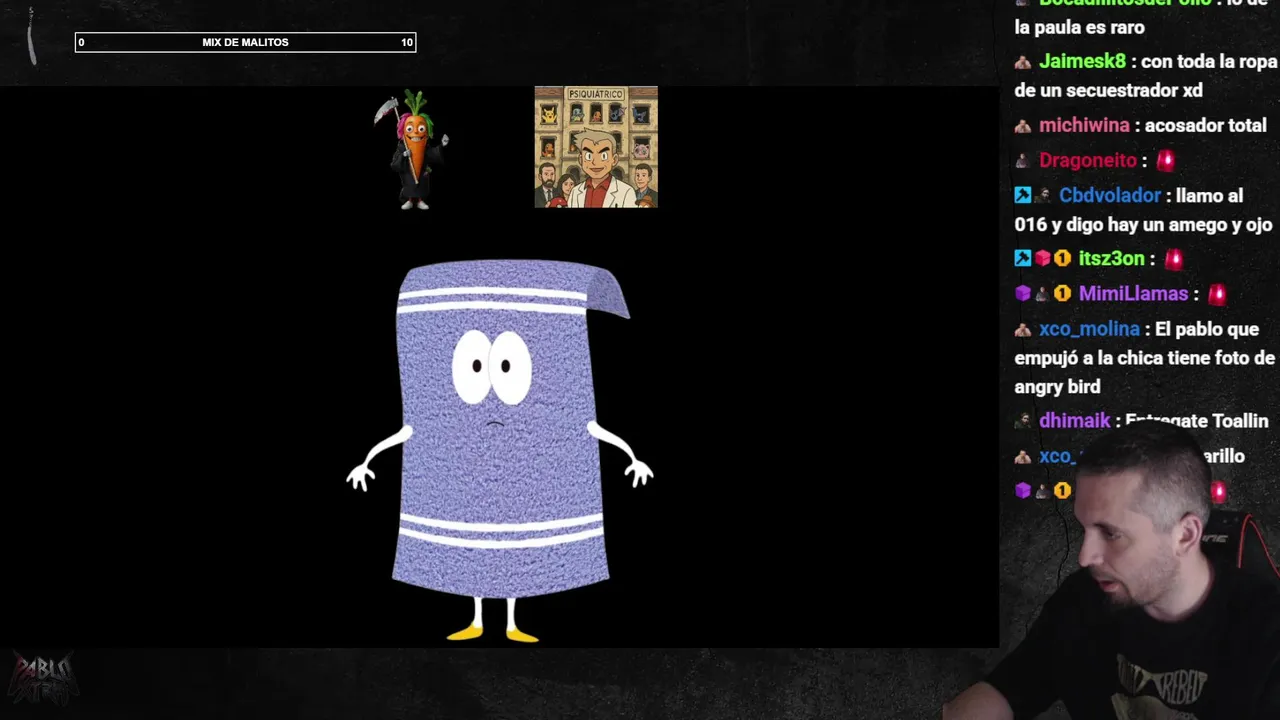Click the carrot reaper character image
The image size is (1280, 720).
tap(412, 150)
